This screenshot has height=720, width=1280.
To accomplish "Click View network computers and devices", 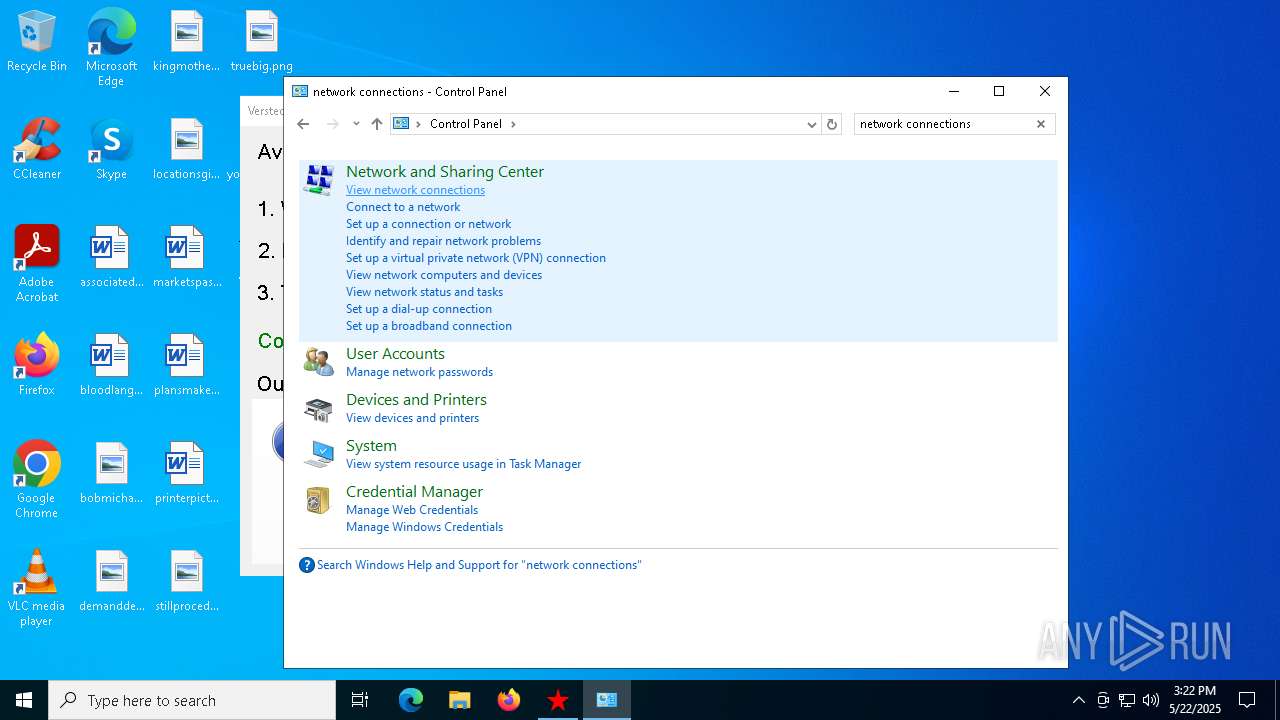I will (x=444, y=275).
